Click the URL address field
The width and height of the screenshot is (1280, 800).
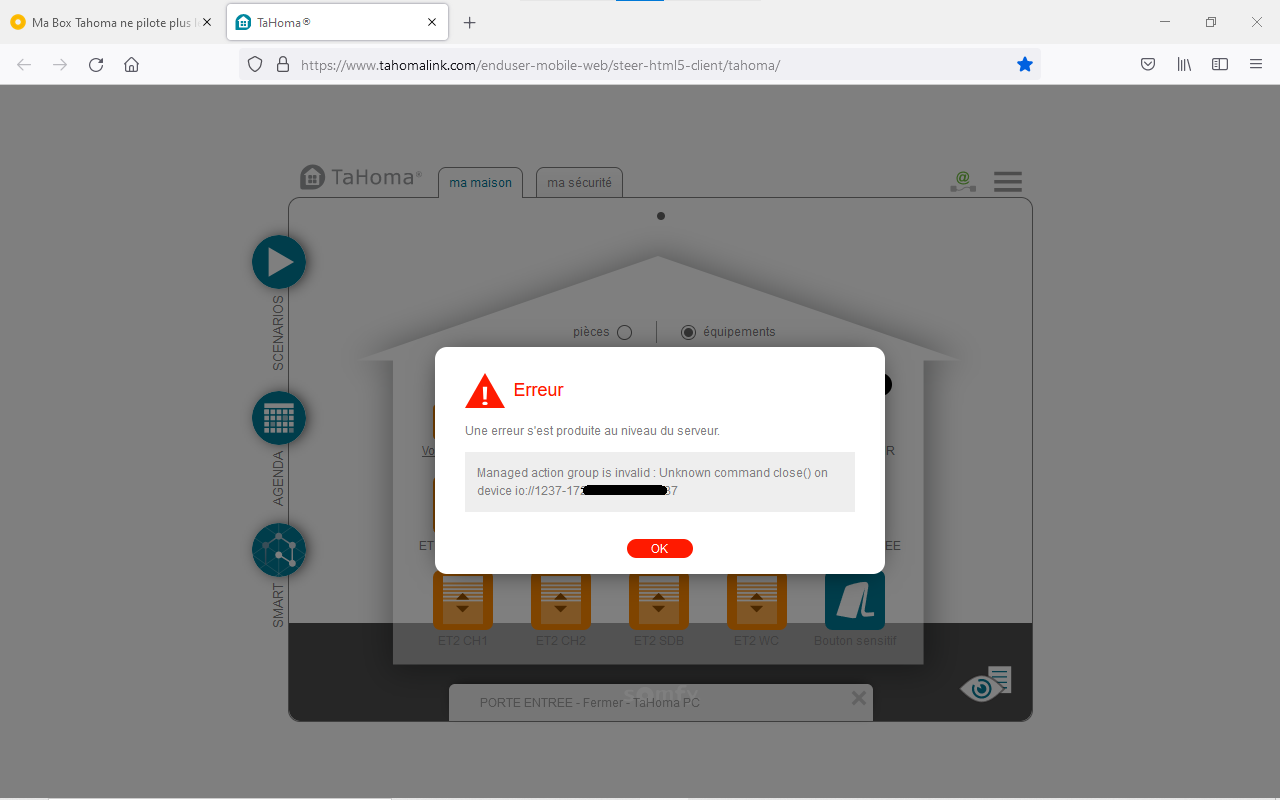pos(640,65)
